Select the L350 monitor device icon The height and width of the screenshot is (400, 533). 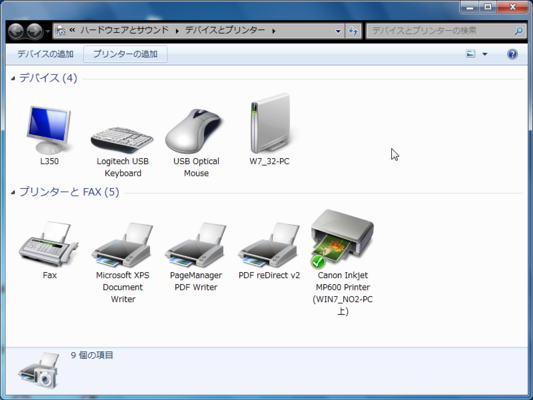click(49, 130)
